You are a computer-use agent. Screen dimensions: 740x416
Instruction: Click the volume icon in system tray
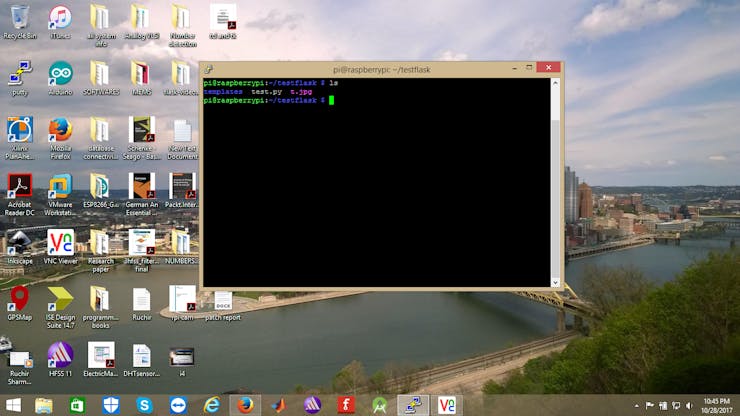(689, 406)
